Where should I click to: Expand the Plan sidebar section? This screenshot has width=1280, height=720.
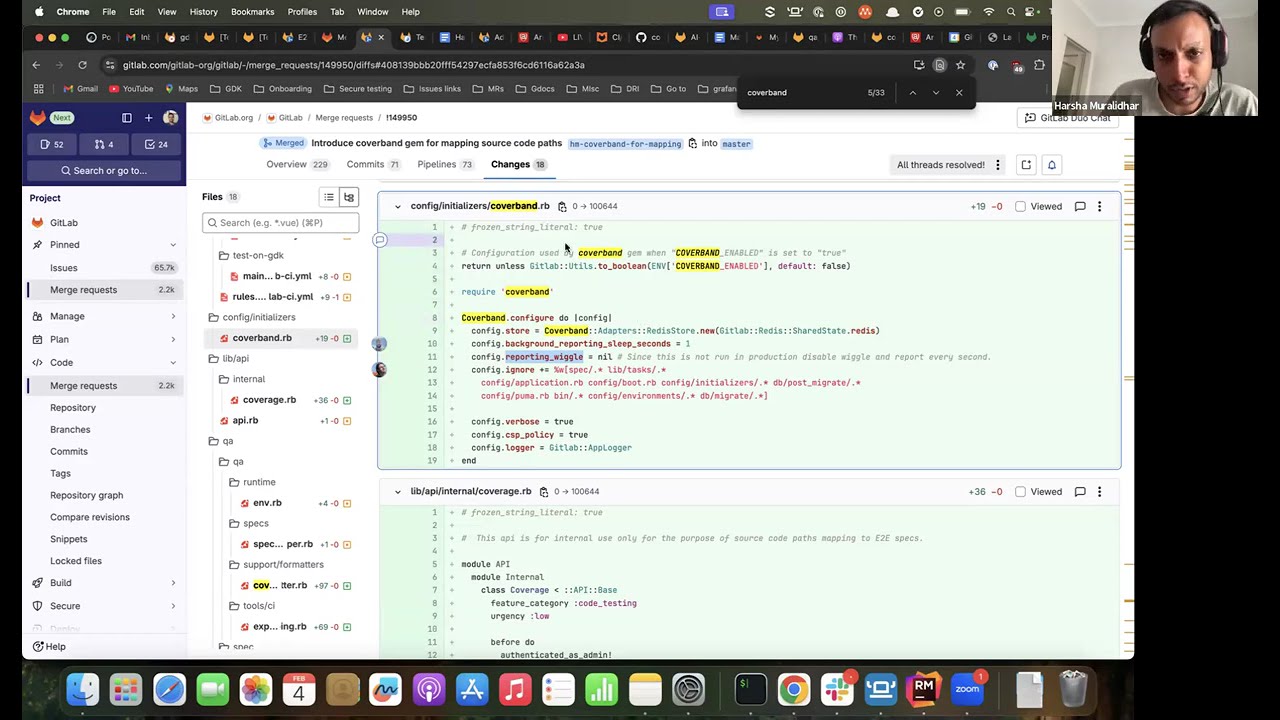coord(104,339)
